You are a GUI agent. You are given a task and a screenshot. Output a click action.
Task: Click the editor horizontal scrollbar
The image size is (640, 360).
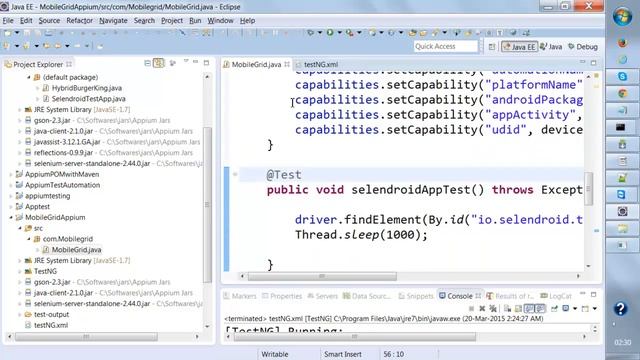click(x=322, y=276)
